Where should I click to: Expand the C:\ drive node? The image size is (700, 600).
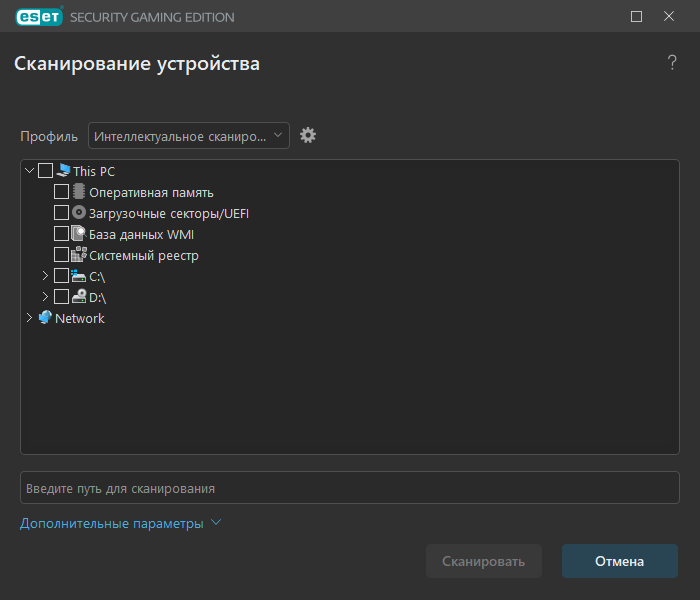click(x=45, y=275)
